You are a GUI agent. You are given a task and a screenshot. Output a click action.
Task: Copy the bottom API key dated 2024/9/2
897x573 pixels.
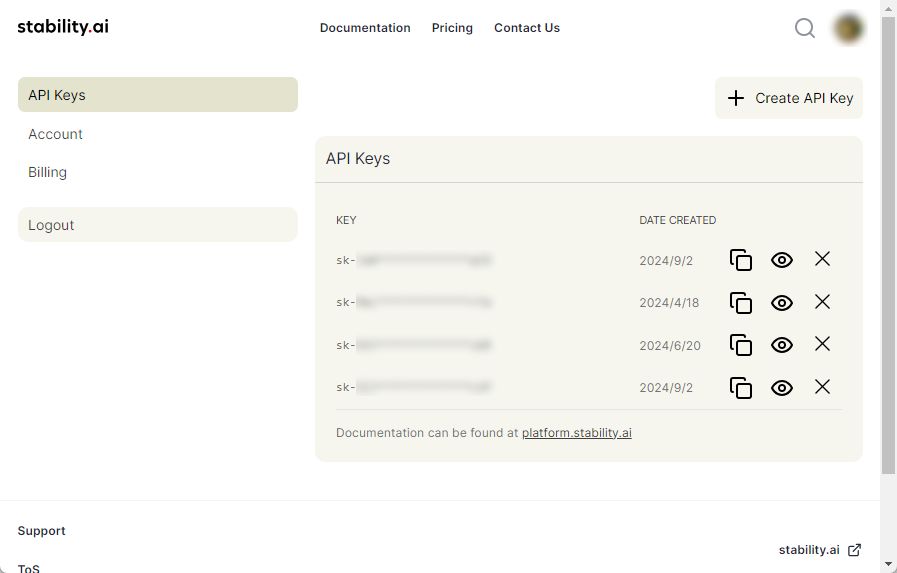(741, 388)
